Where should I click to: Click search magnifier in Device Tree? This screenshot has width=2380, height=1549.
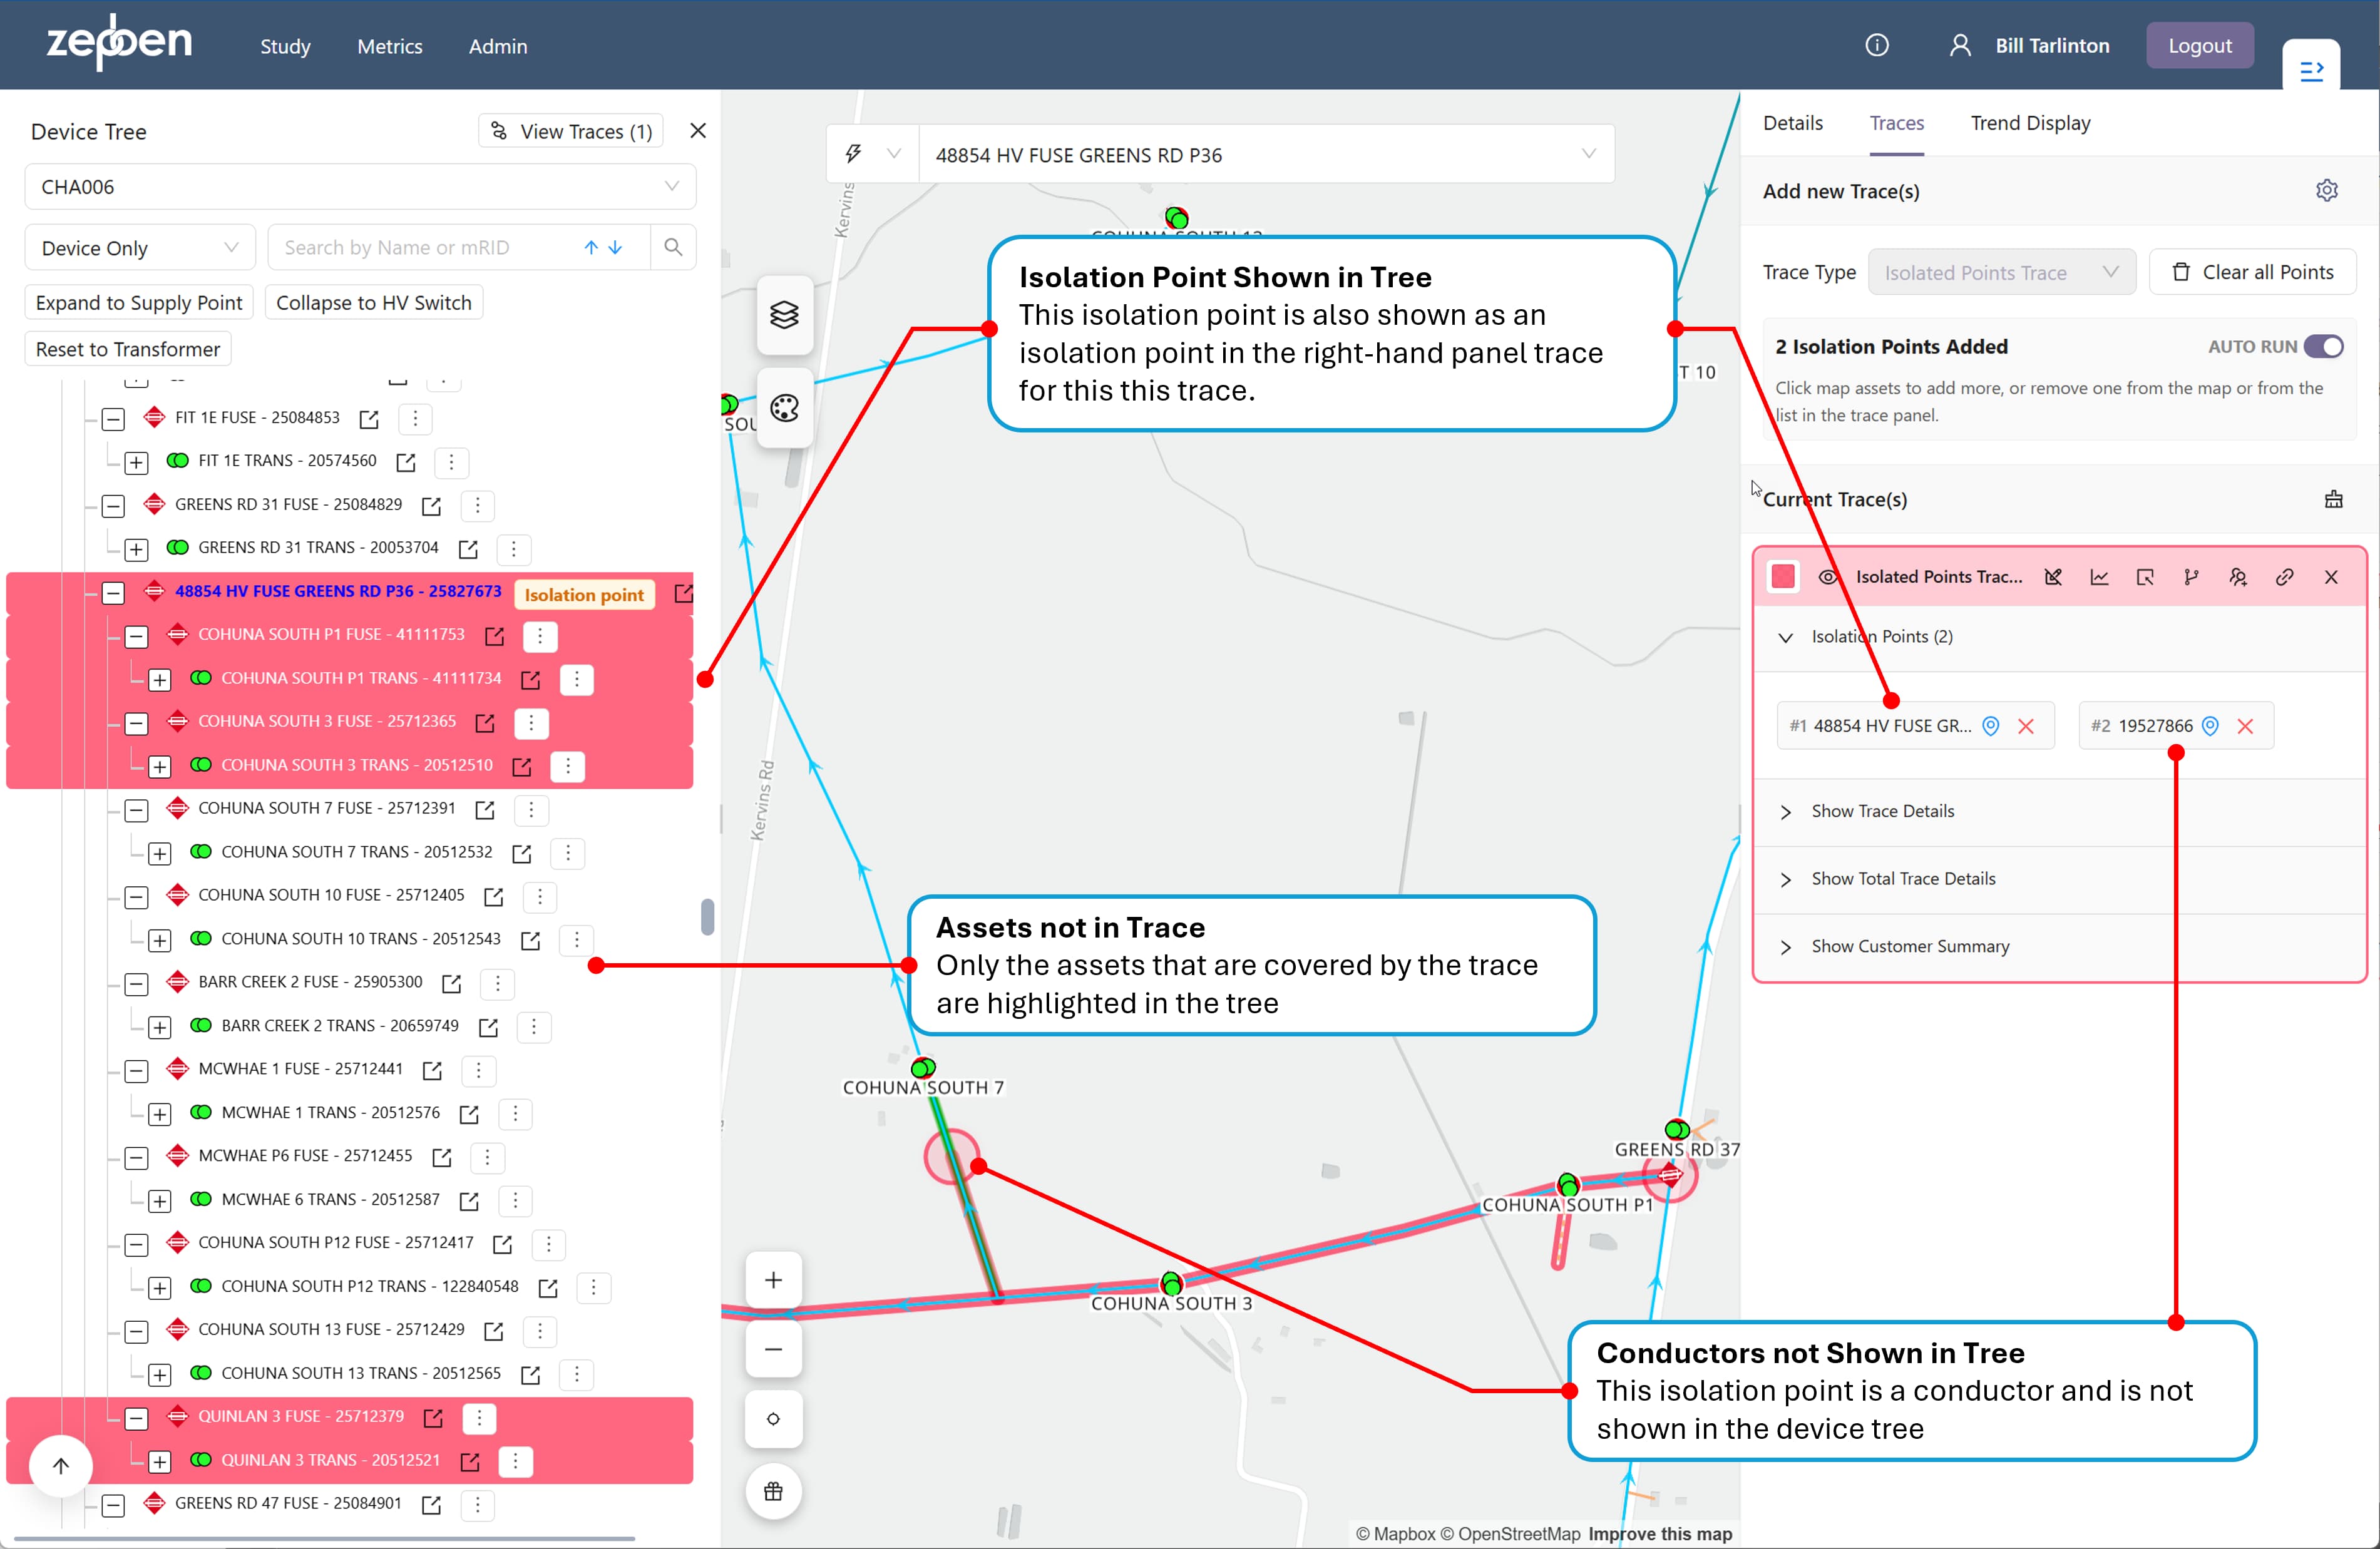click(x=673, y=247)
